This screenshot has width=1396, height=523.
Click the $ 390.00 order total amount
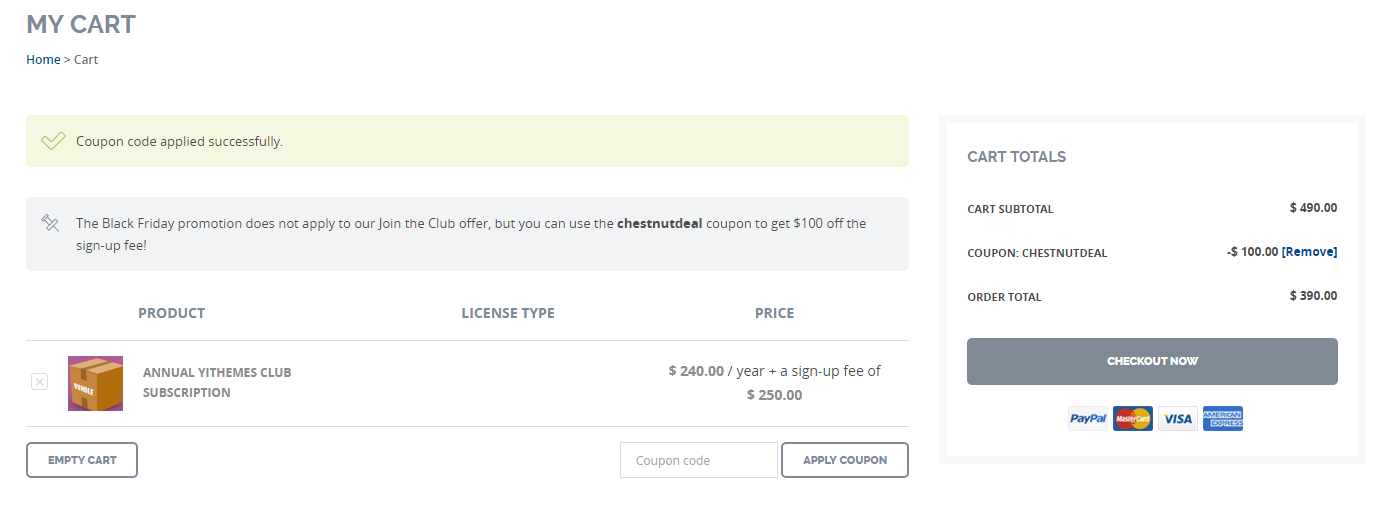[x=1313, y=296]
